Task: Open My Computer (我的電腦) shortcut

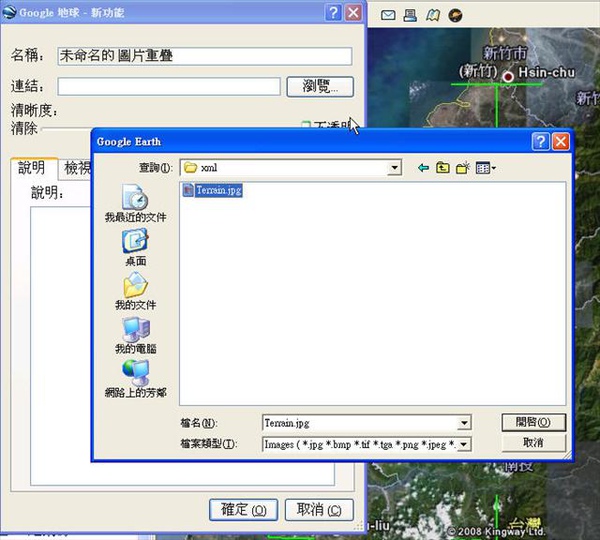Action: [135, 335]
